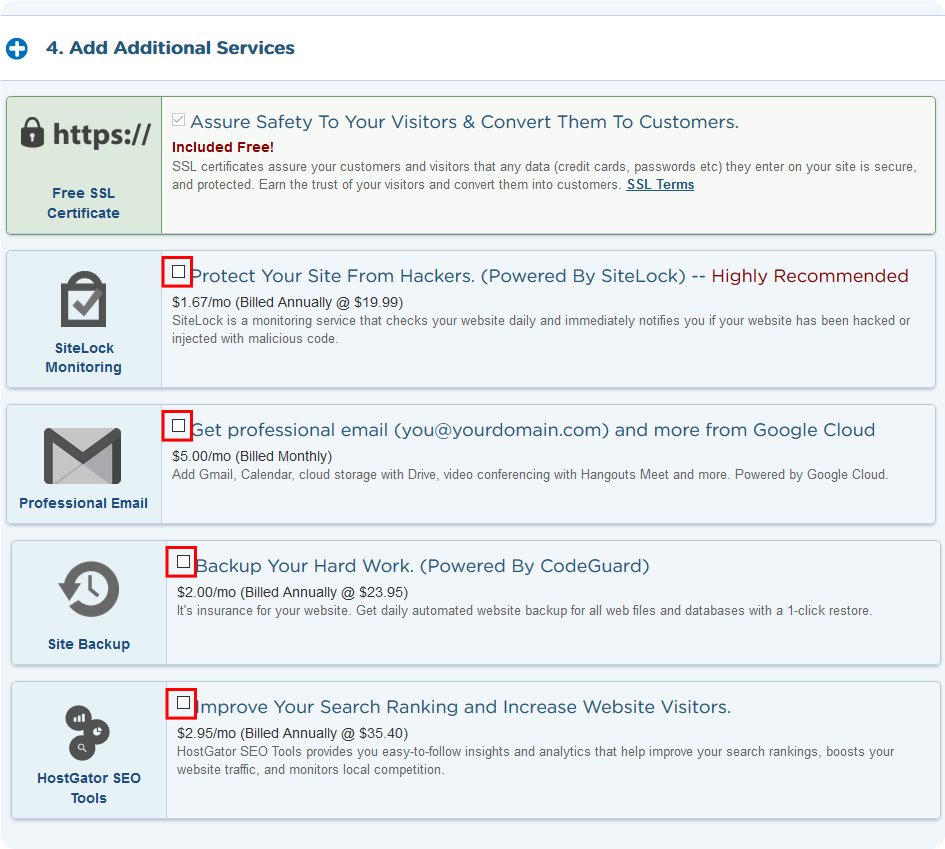Click the blue plus icon beside section 4
The image size is (945, 849).
(x=17, y=49)
